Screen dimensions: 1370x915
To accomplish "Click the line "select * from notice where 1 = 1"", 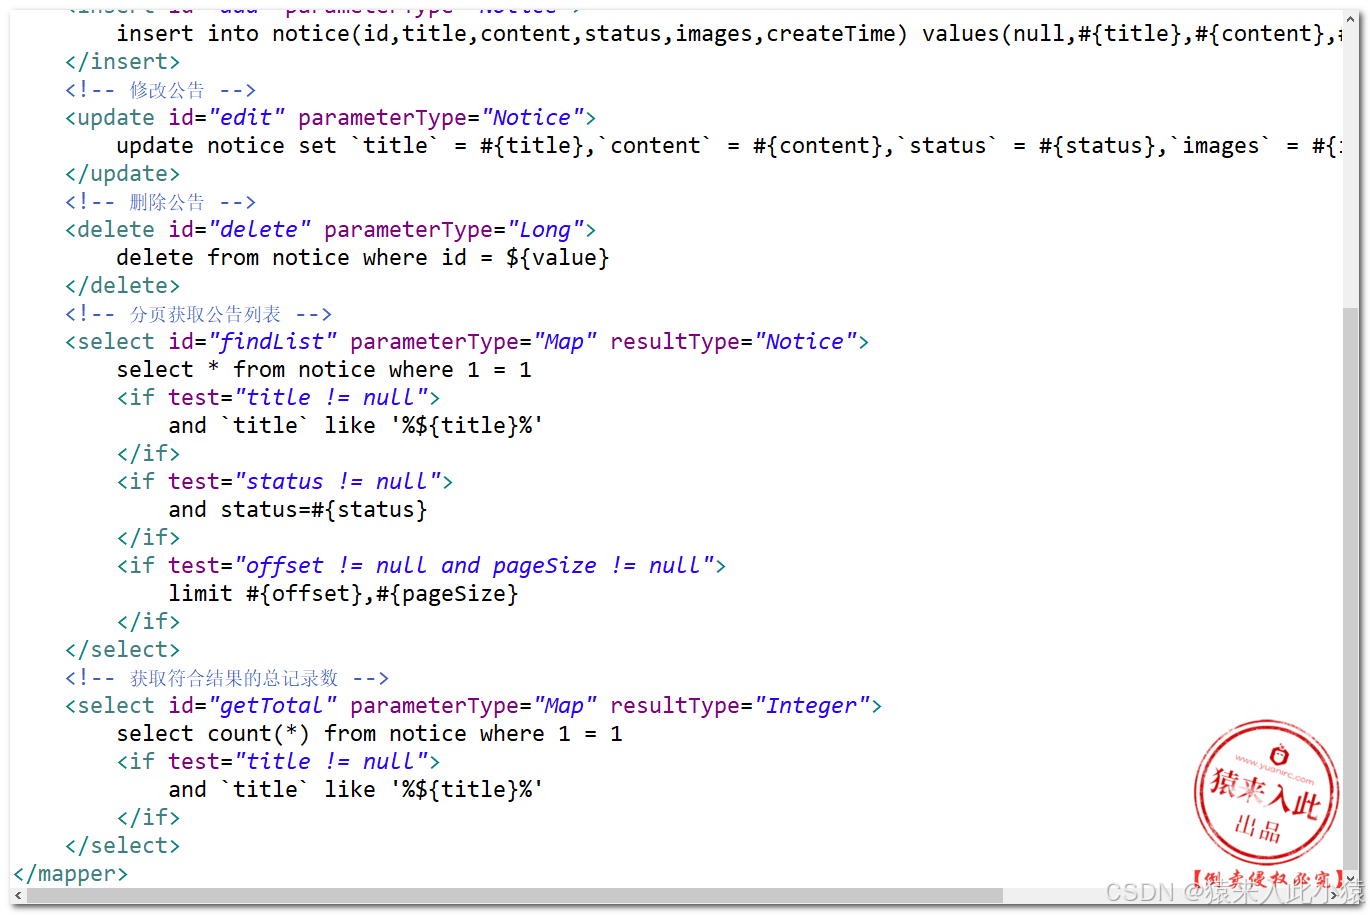I will tap(324, 370).
